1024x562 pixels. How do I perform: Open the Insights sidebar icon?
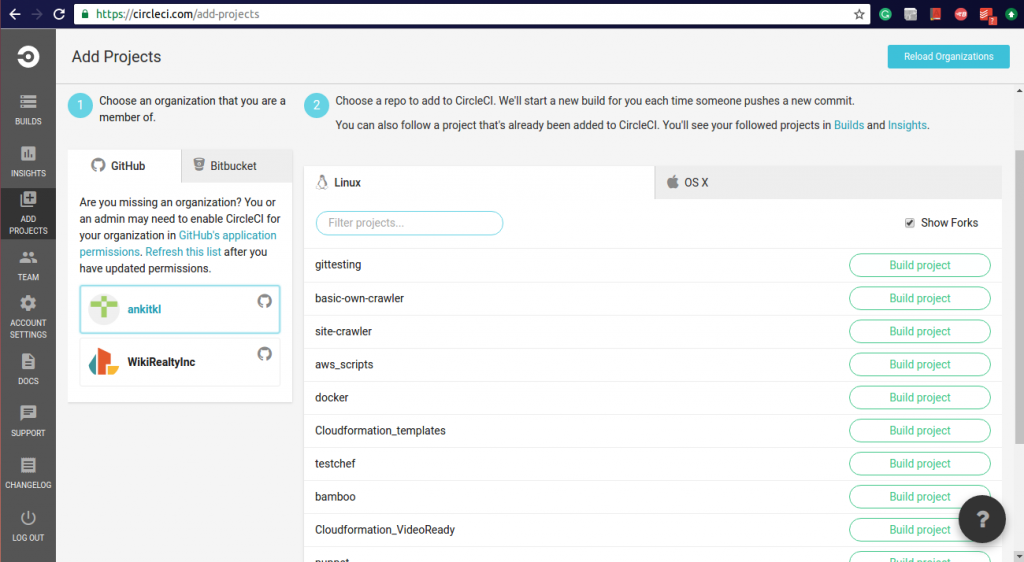(28, 154)
